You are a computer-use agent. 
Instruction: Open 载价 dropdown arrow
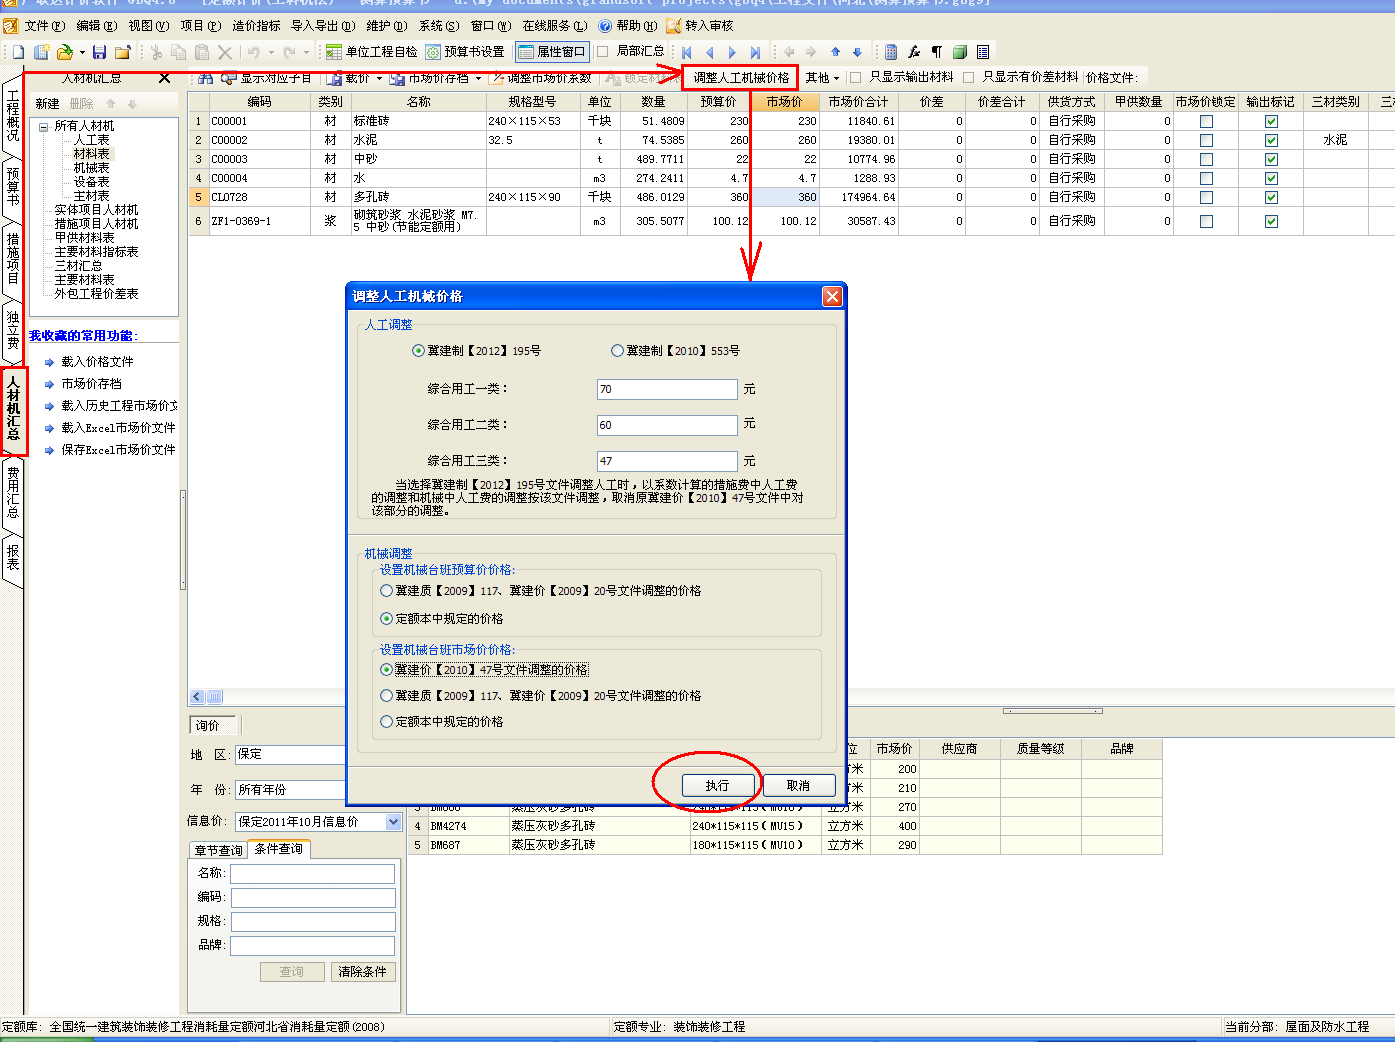tap(379, 78)
